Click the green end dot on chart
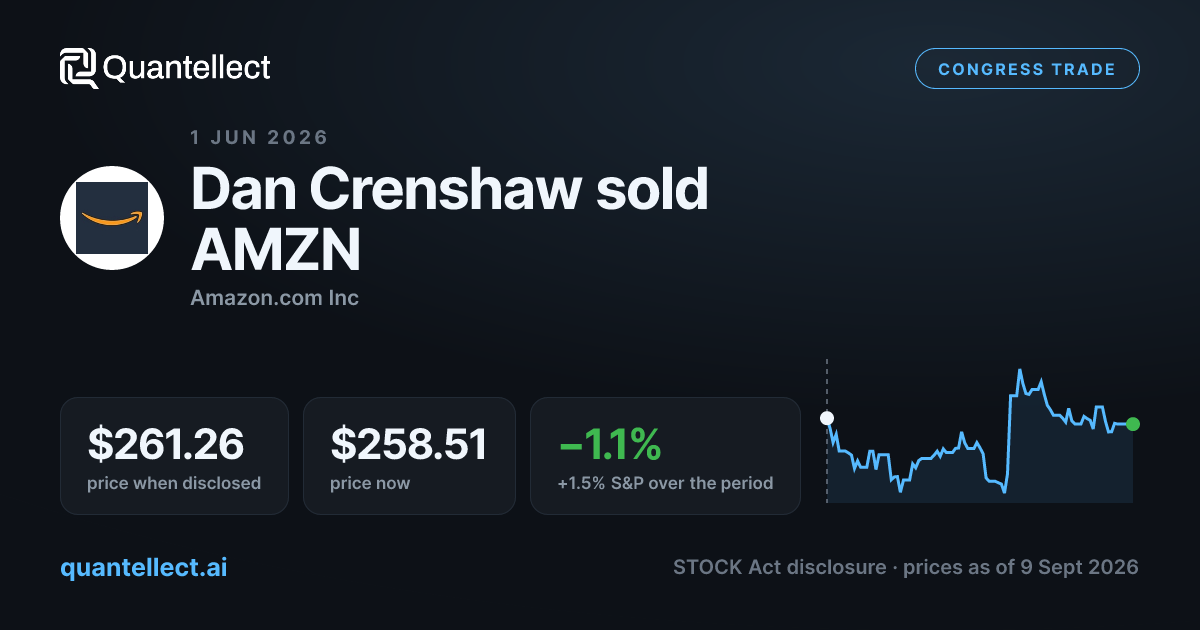This screenshot has width=1200, height=630. point(1133,424)
